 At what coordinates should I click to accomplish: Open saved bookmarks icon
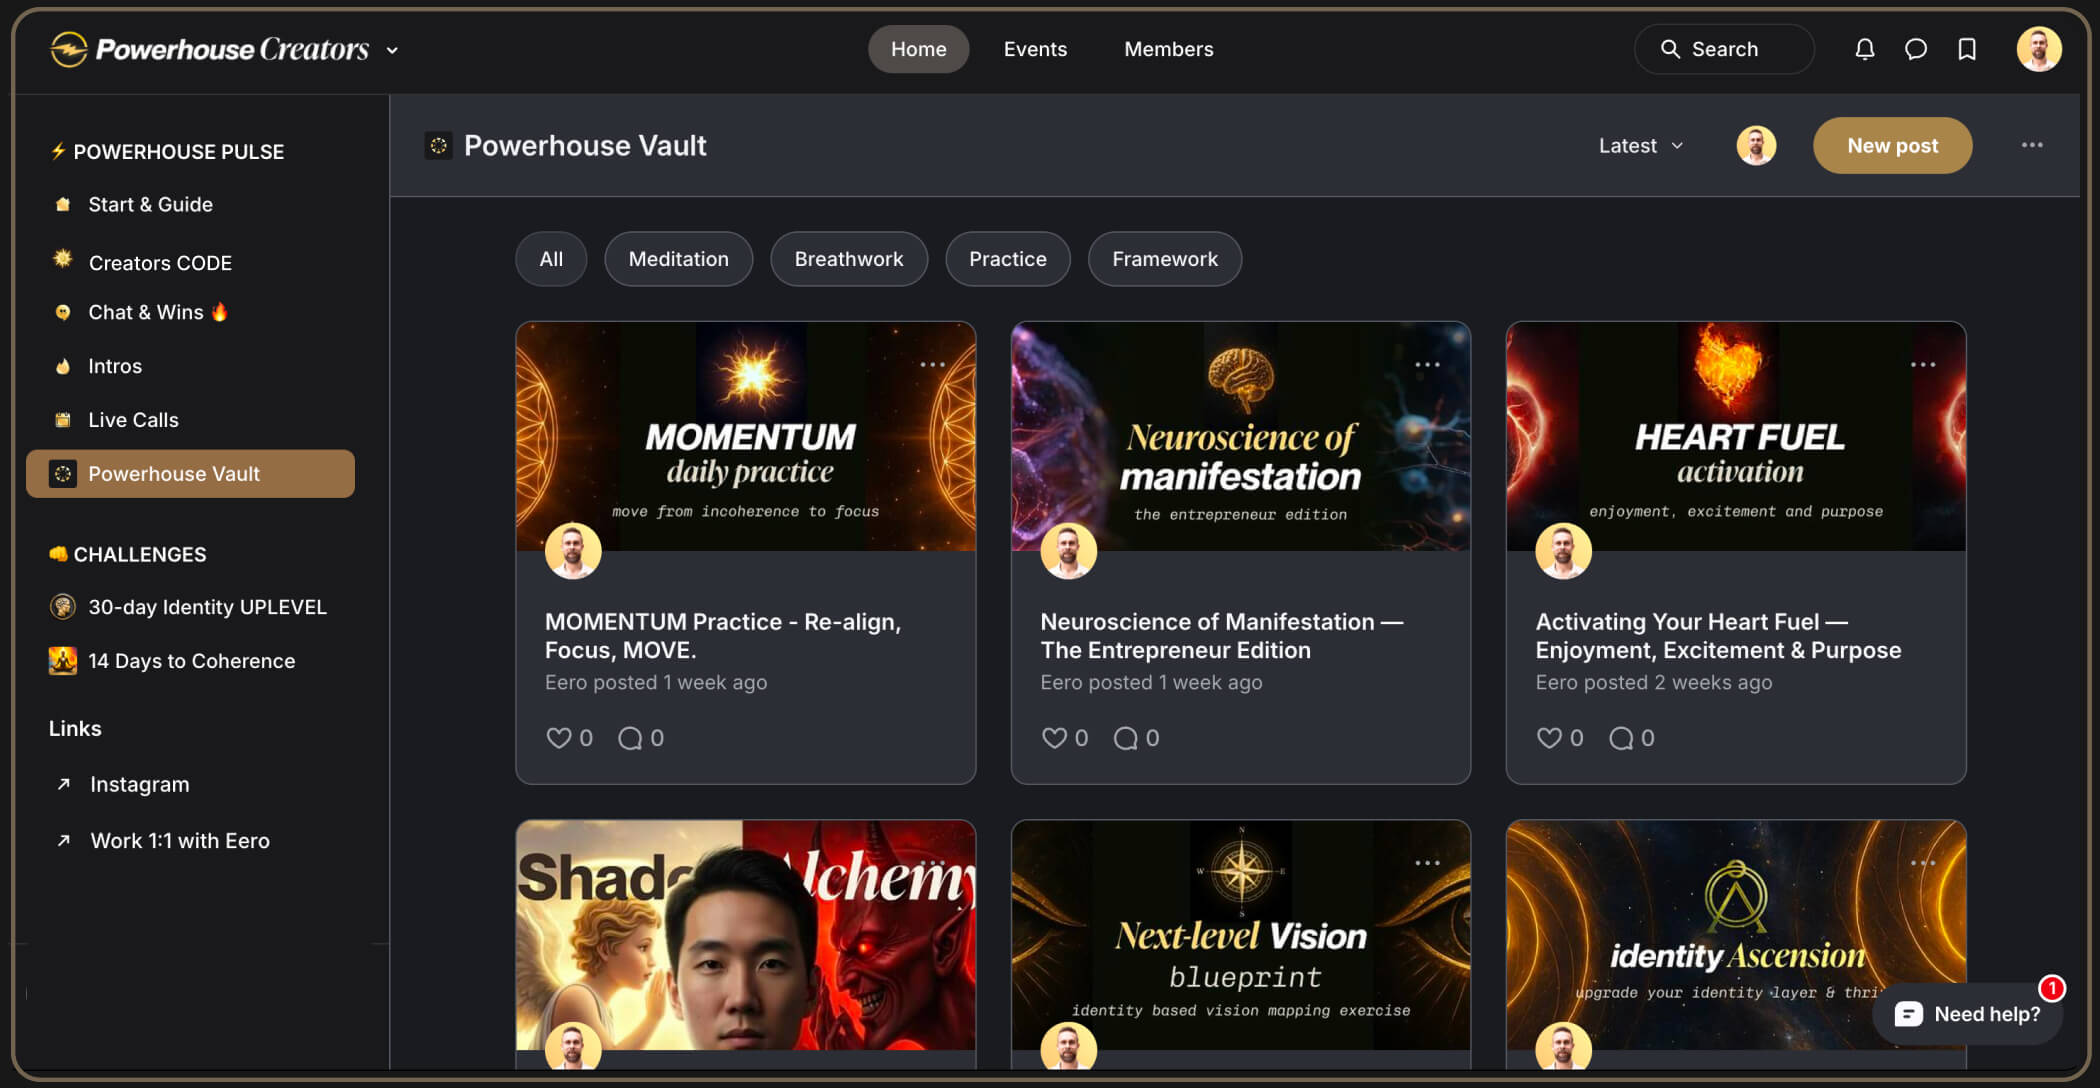(x=1966, y=49)
